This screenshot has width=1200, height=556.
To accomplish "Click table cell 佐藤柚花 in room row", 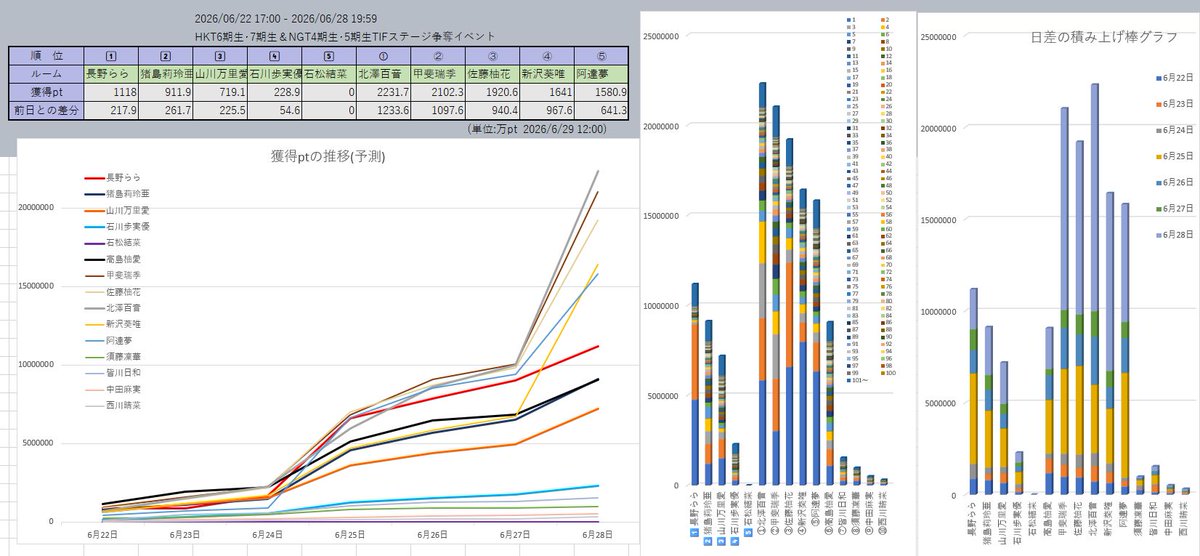I will 490,73.
